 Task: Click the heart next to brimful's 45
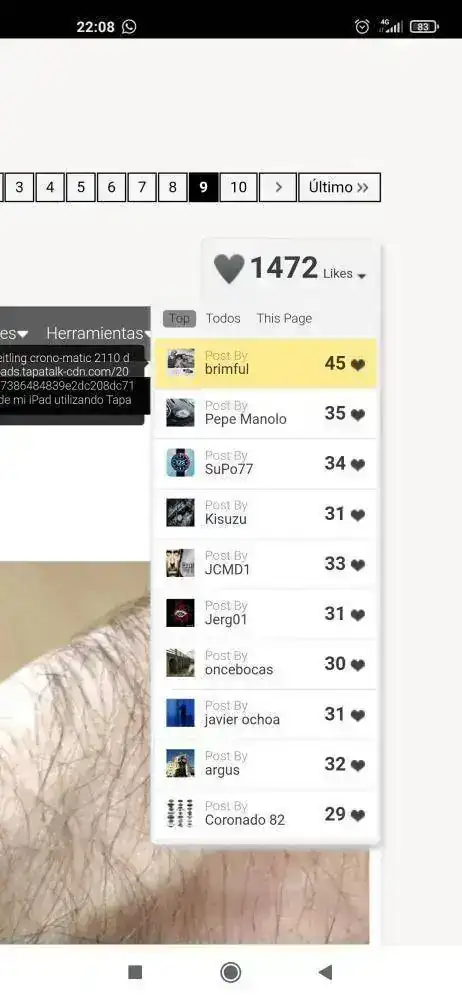point(358,365)
